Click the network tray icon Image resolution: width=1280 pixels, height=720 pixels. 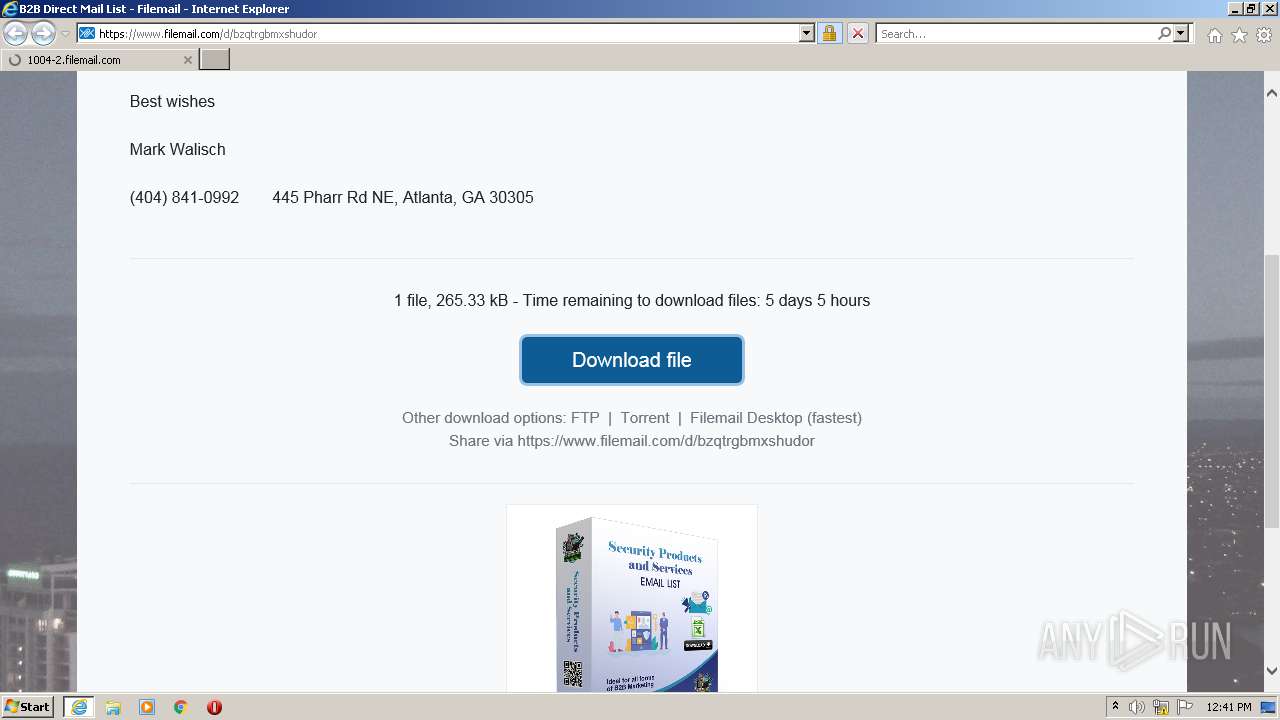click(x=1161, y=707)
